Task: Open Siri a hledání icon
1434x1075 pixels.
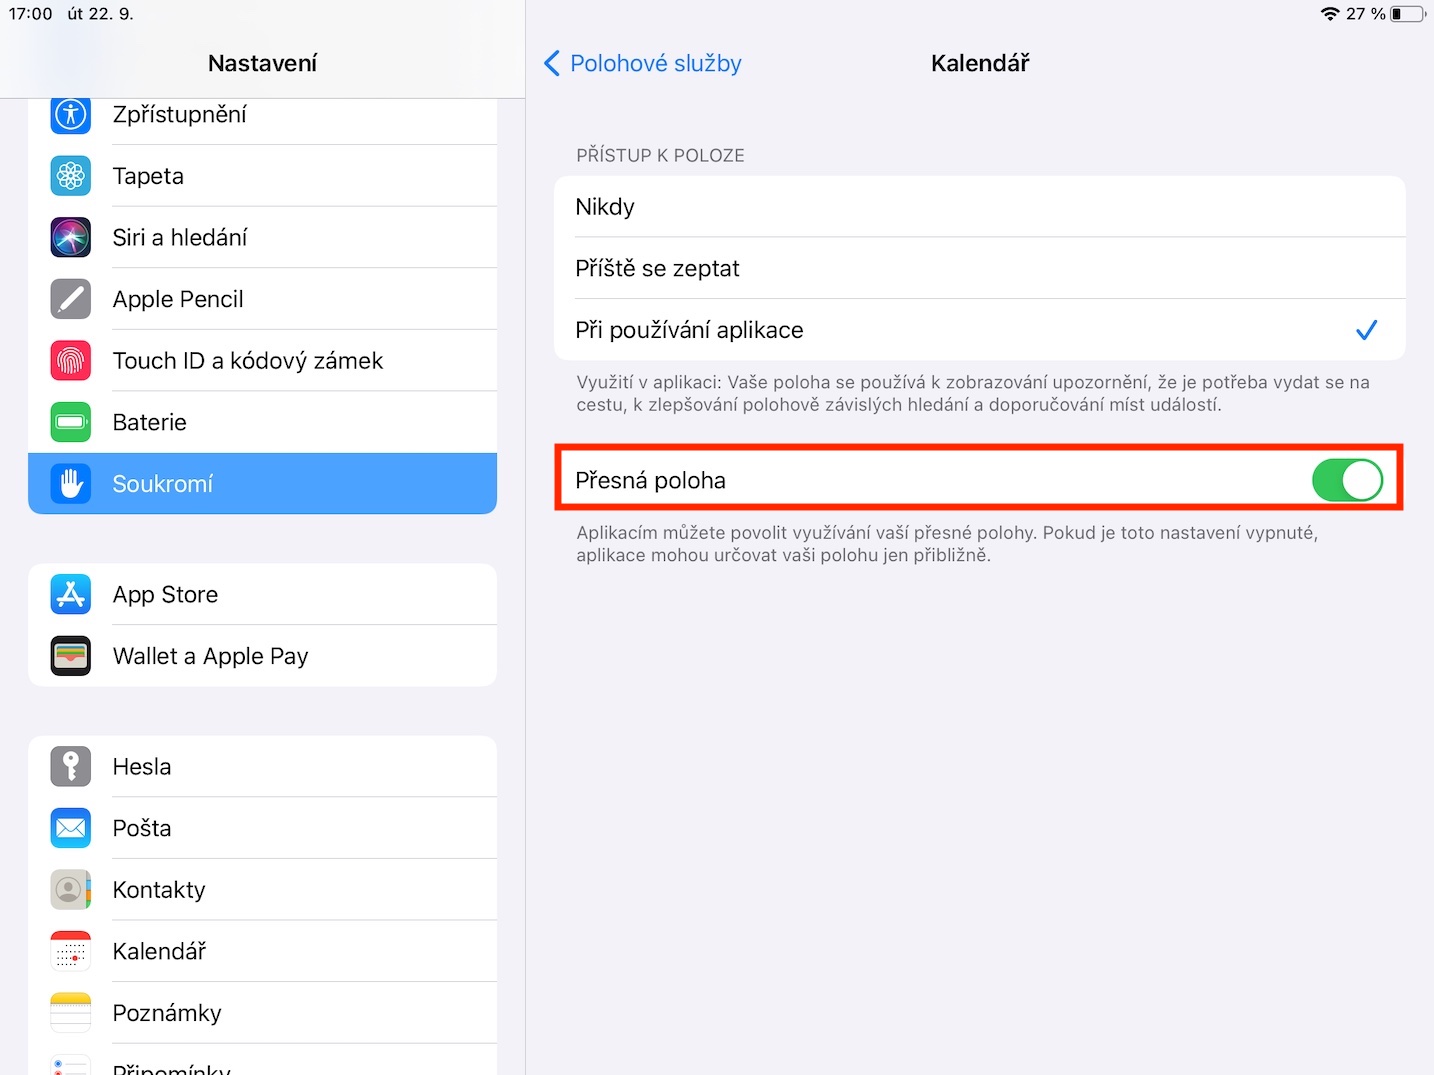Action: [70, 238]
